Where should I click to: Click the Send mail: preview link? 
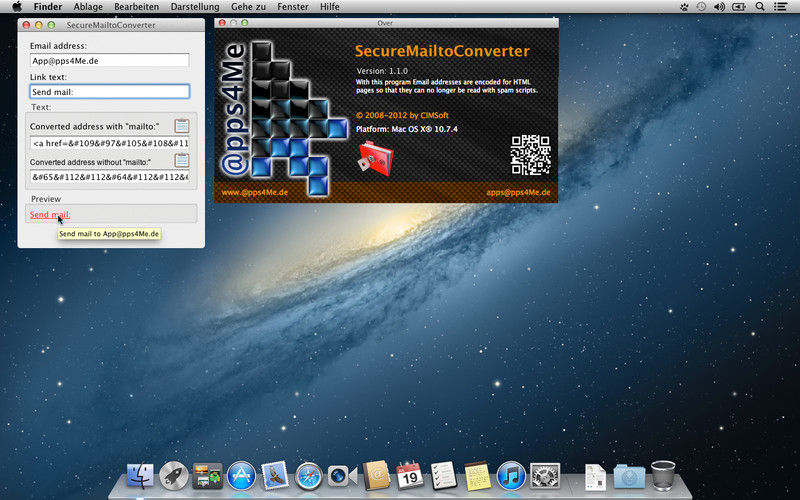click(x=50, y=215)
